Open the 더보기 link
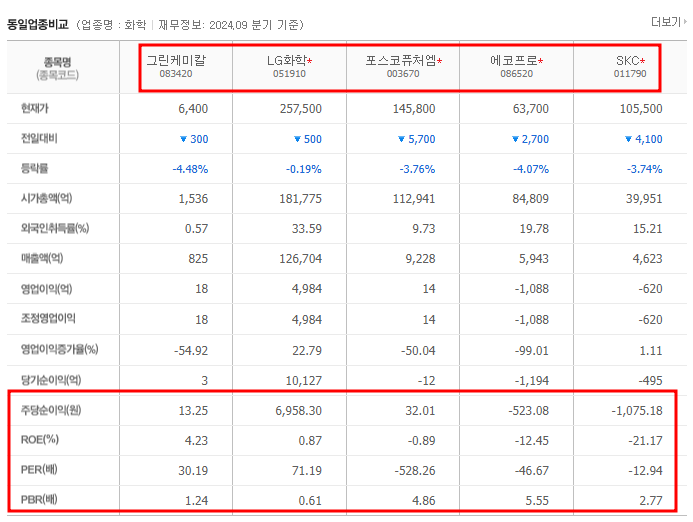Viewport: 693px width, 522px height. coord(669,22)
